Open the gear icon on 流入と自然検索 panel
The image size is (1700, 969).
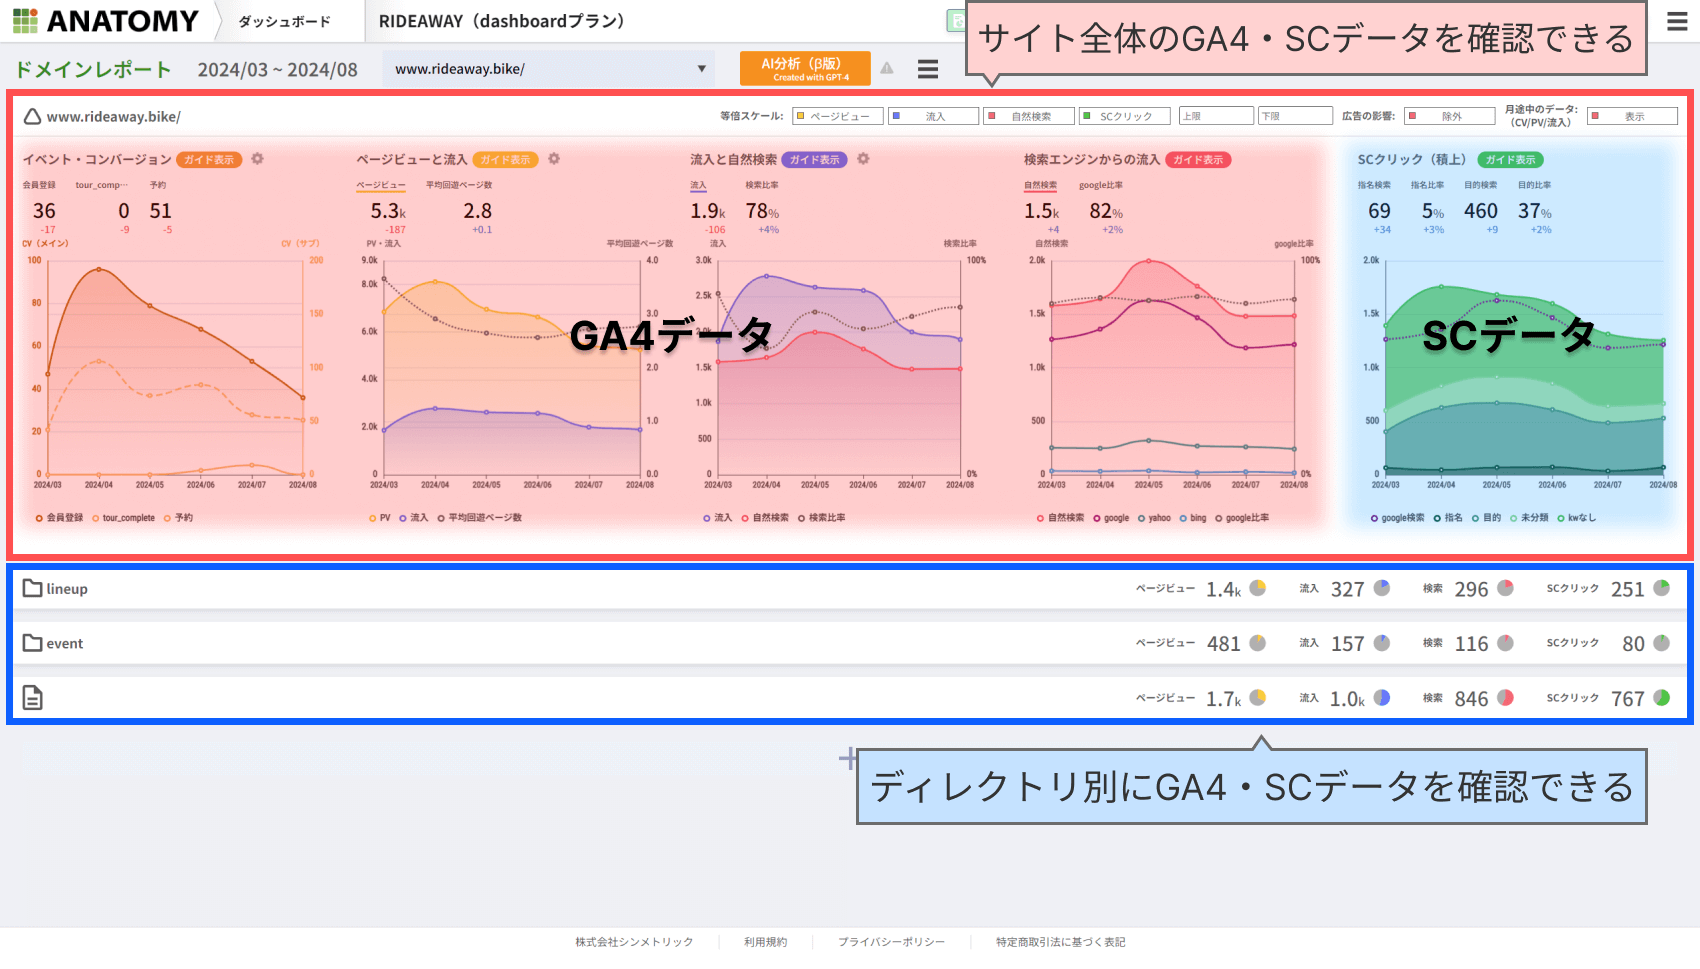point(863,159)
